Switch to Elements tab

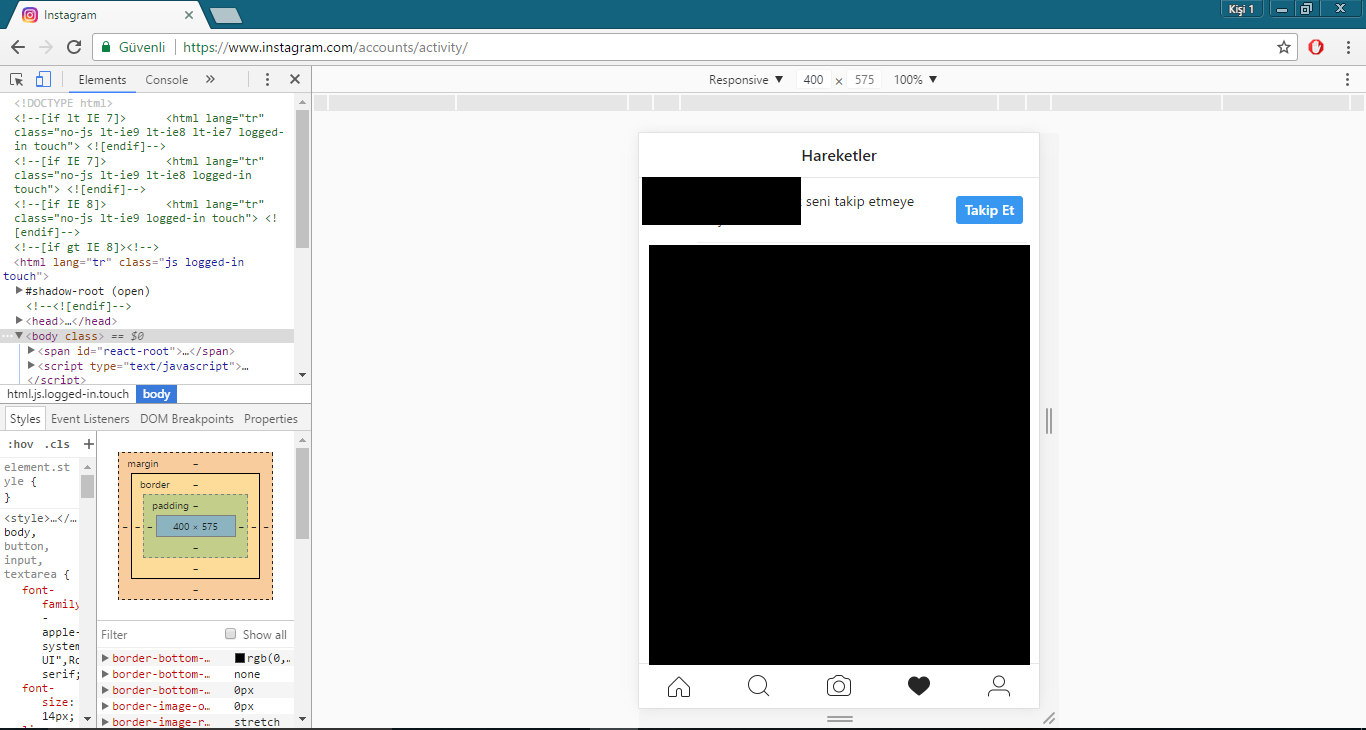pyautogui.click(x=102, y=80)
